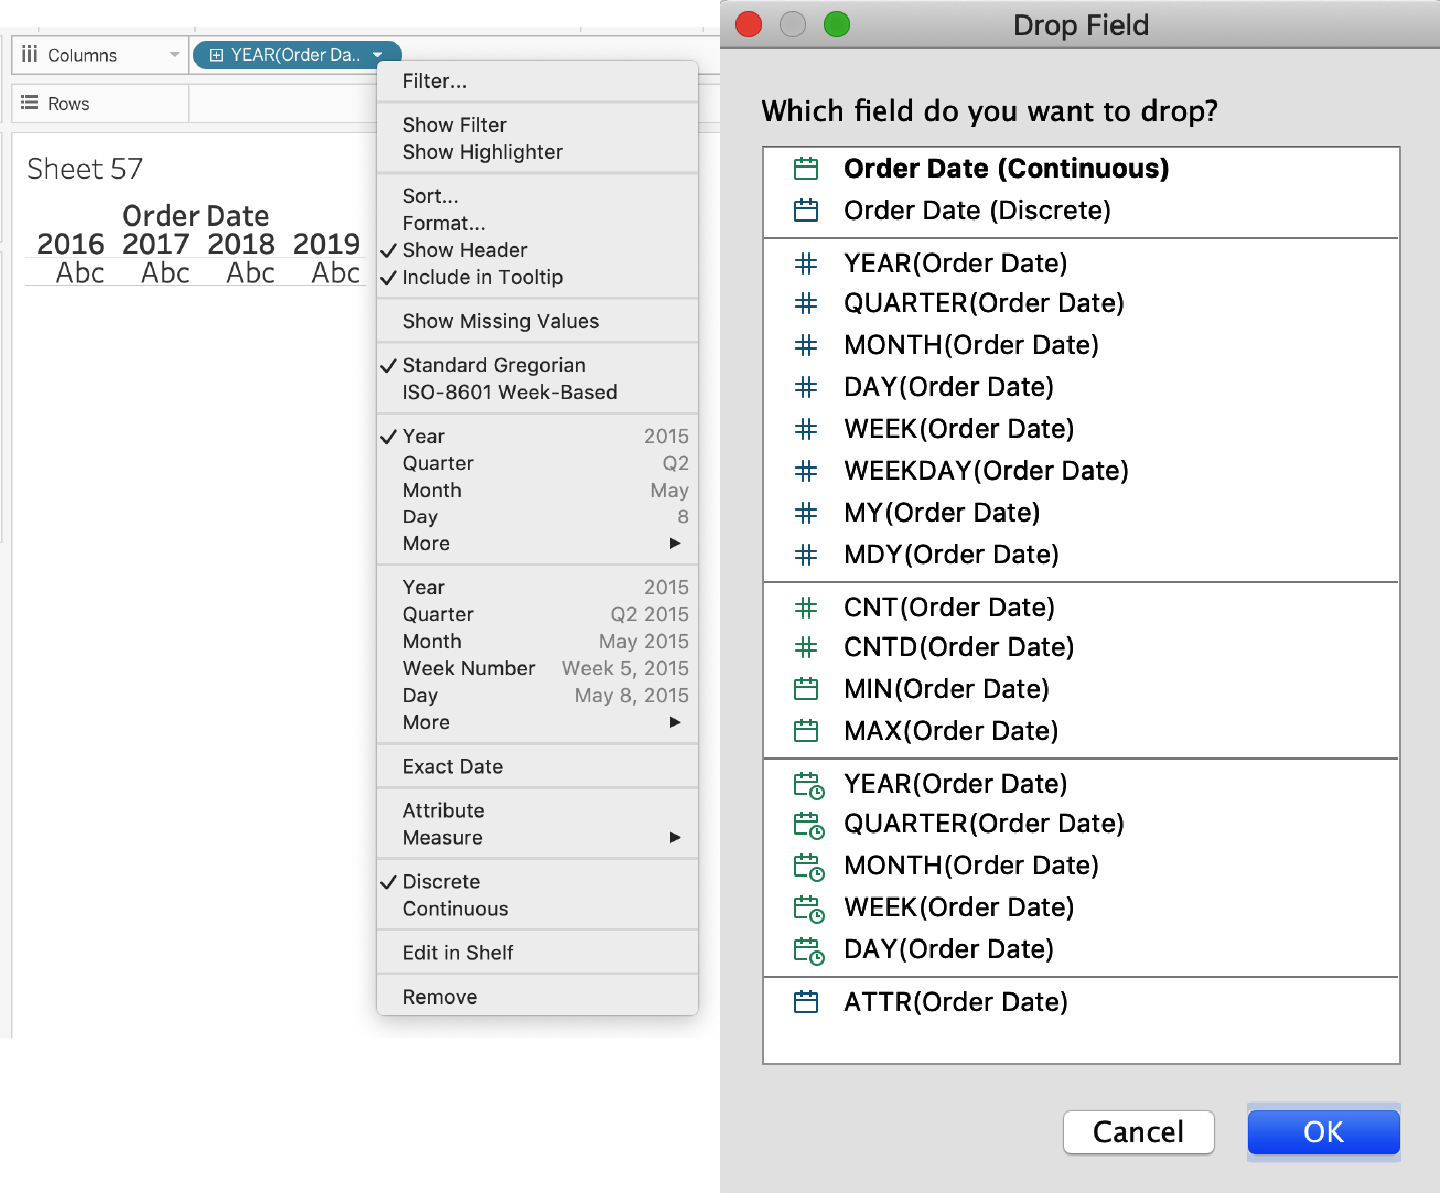1441x1194 pixels.
Task: Select Day 8 date part
Action: tap(537, 517)
